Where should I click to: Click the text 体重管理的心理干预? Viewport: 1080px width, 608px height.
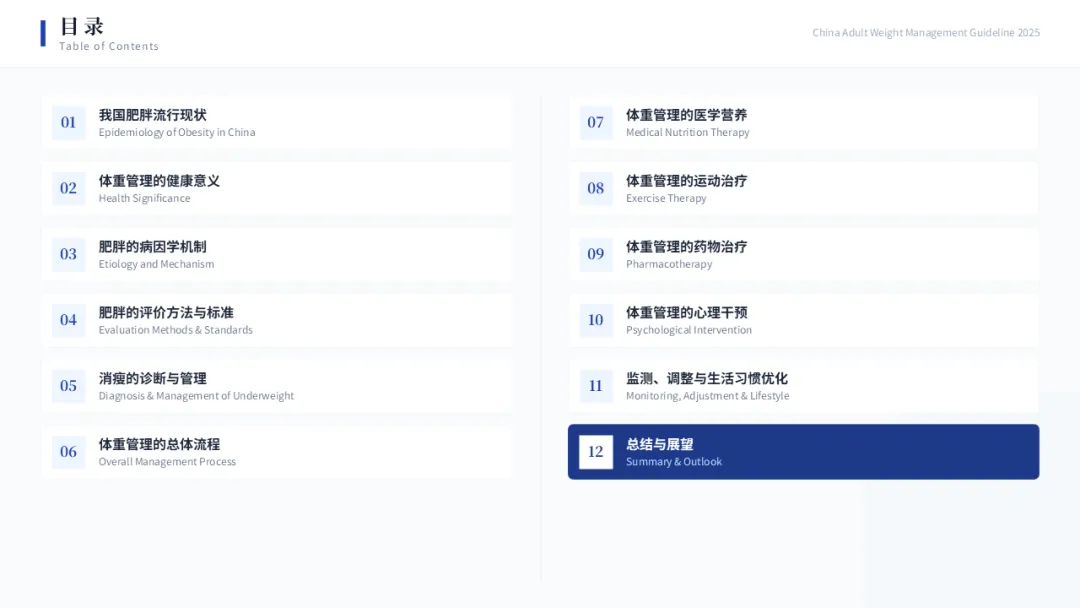click(687, 313)
